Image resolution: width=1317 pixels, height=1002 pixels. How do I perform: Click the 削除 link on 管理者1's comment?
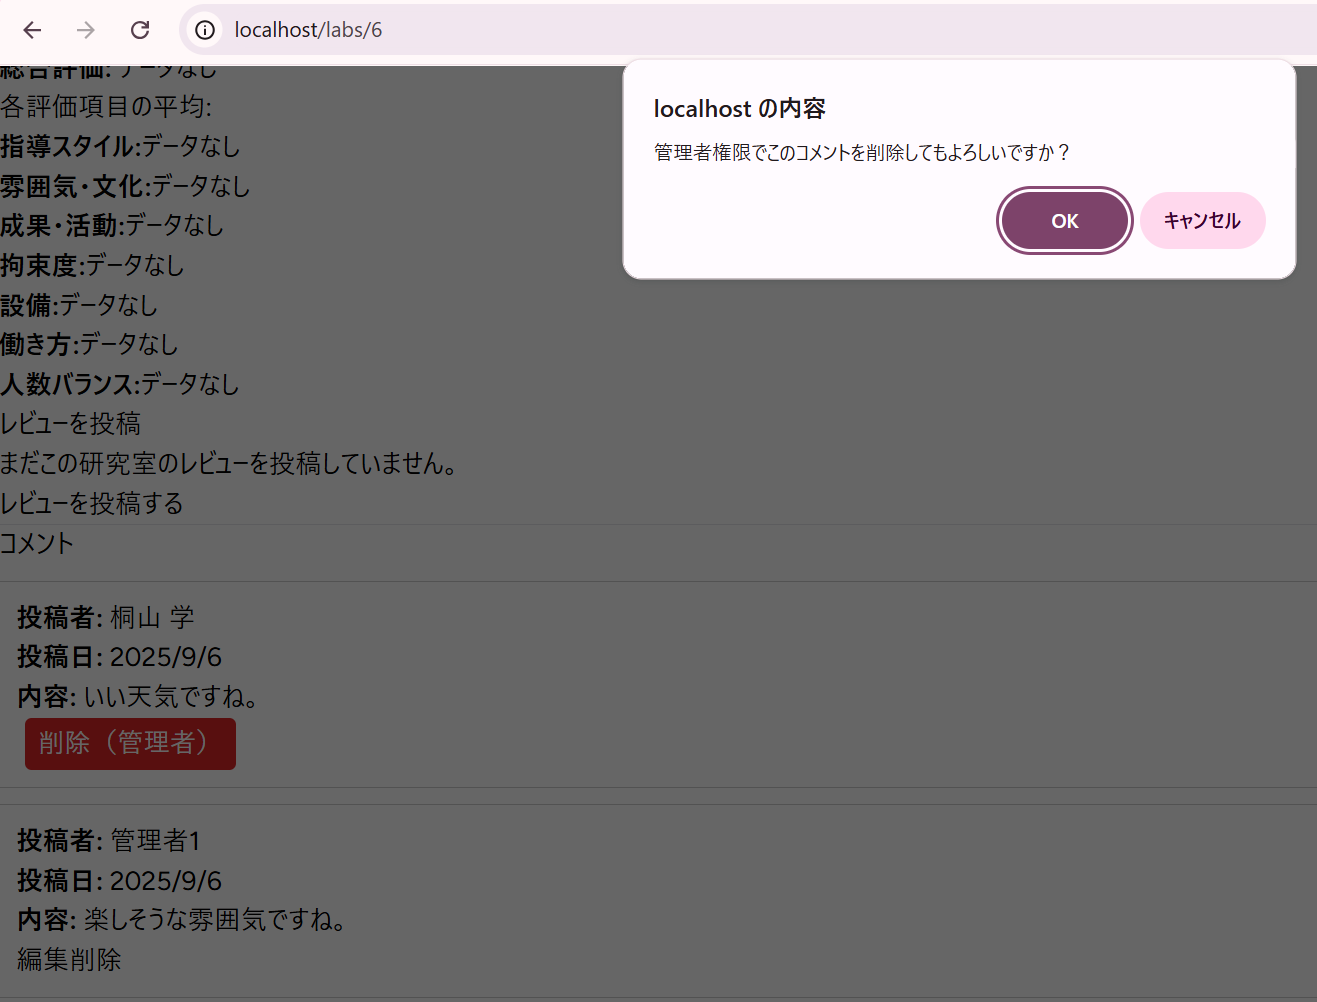[95, 959]
